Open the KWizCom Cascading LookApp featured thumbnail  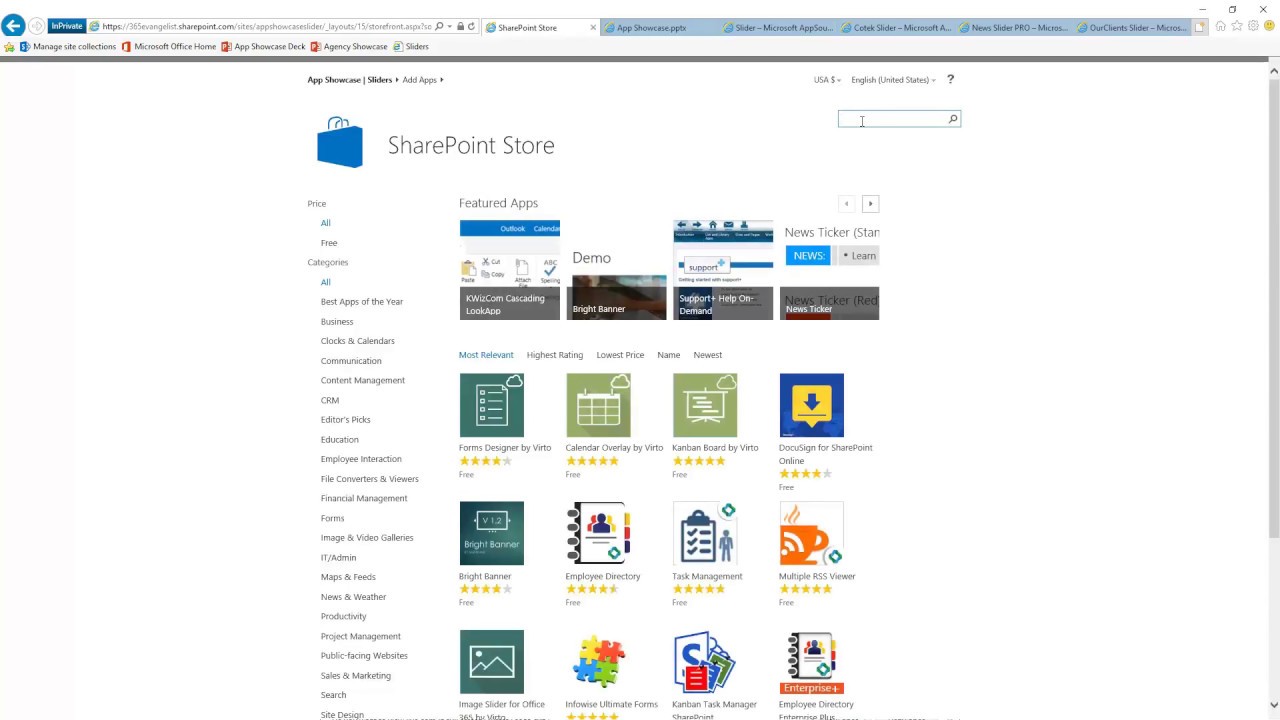click(510, 270)
